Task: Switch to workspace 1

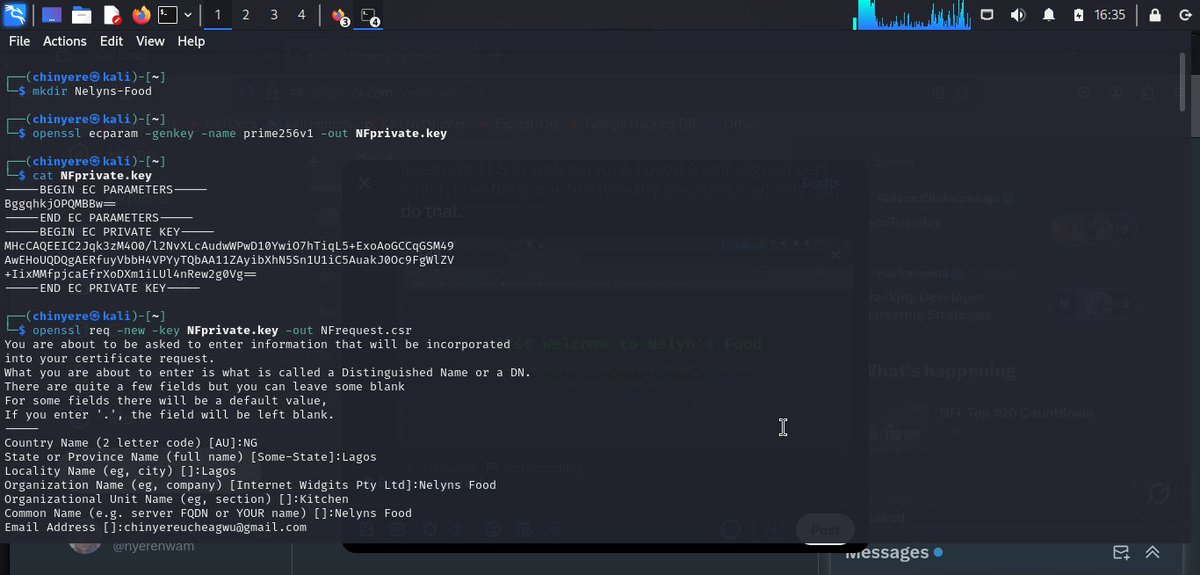Action: point(218,15)
